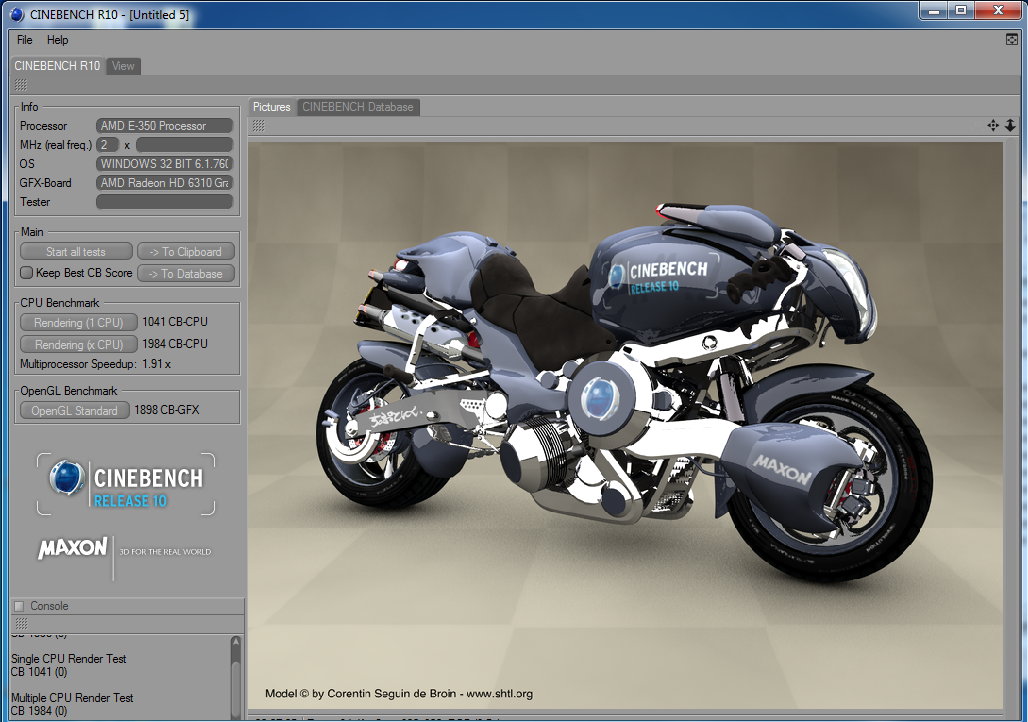Viewport: 1028px width, 722px height.
Task: Click the GFX-Board info field
Action: click(x=165, y=182)
